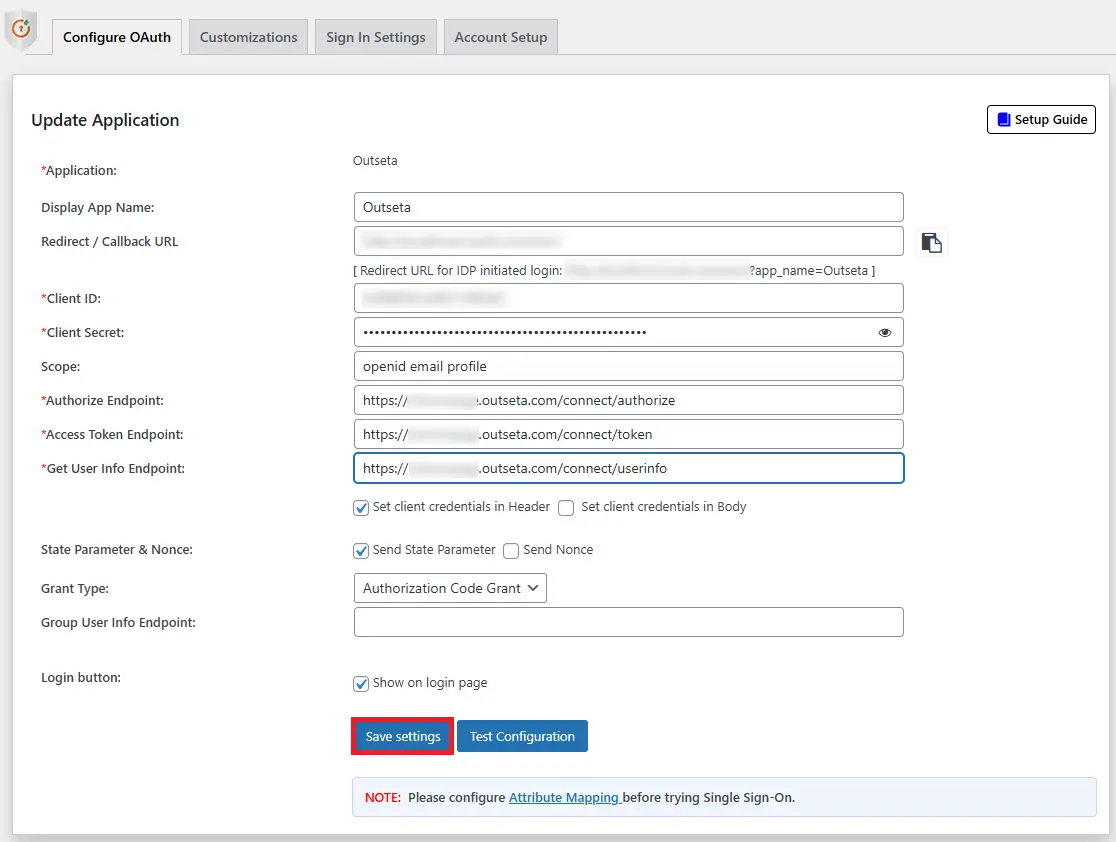Screen dimensions: 1116x842
Task: Click the Redirect / Callback URL field
Action: click(628, 241)
